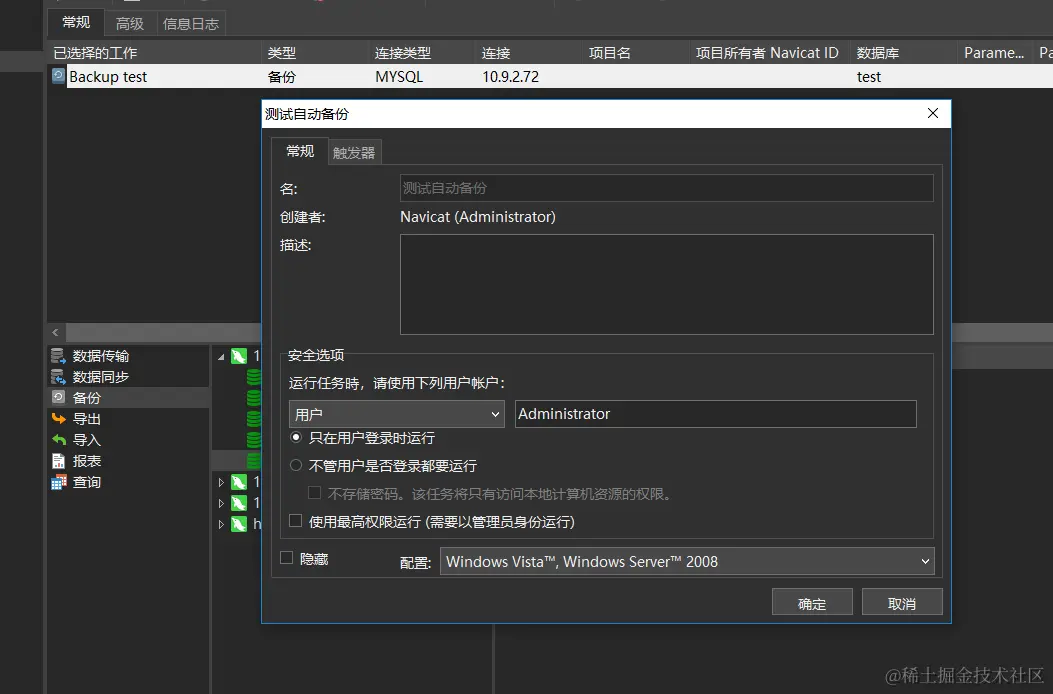
Task: Click the 10.9.2.72 connection cell
Action: (510, 77)
